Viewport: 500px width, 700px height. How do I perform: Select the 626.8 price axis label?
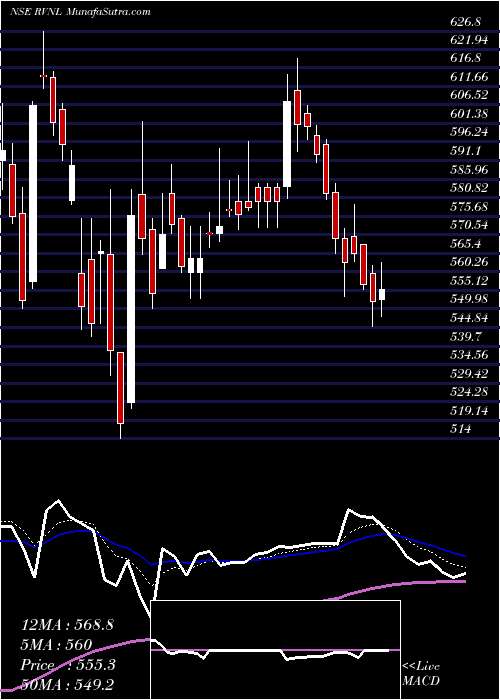(467, 22)
